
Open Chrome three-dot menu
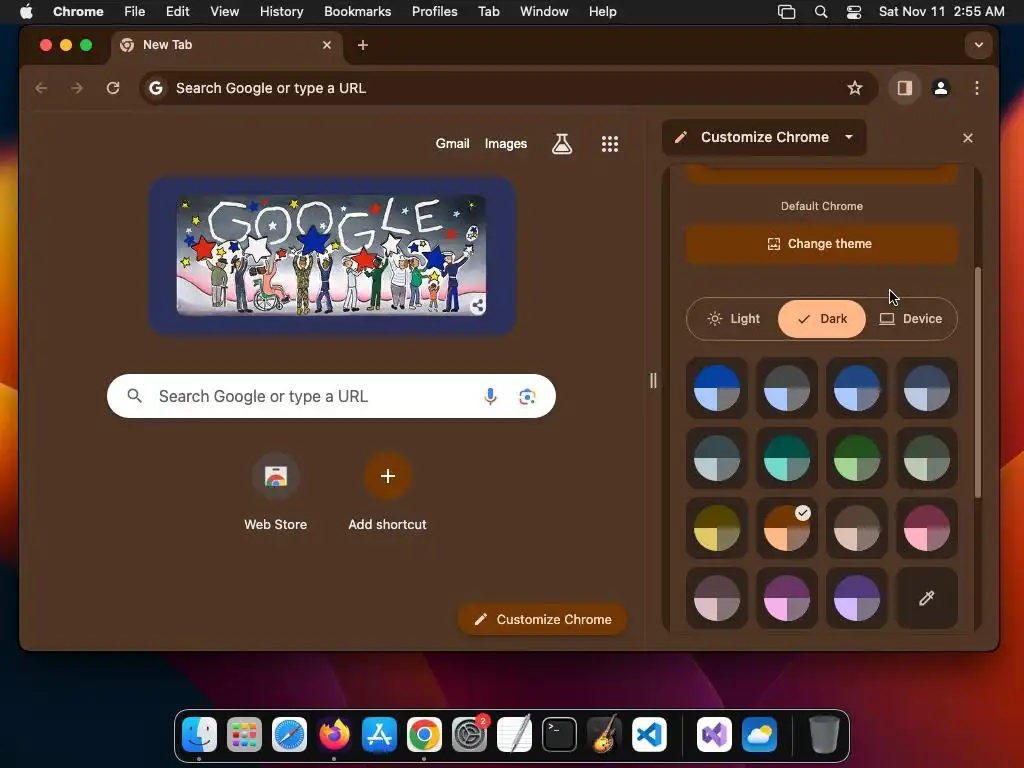click(976, 88)
